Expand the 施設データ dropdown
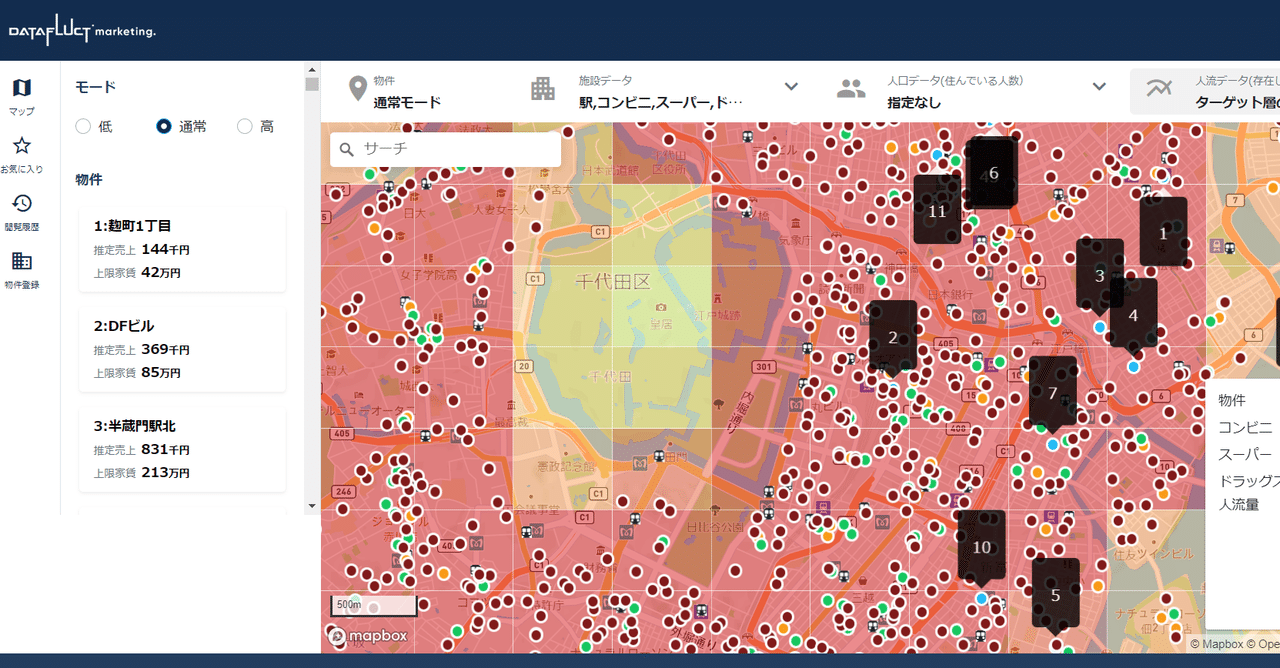 (791, 87)
